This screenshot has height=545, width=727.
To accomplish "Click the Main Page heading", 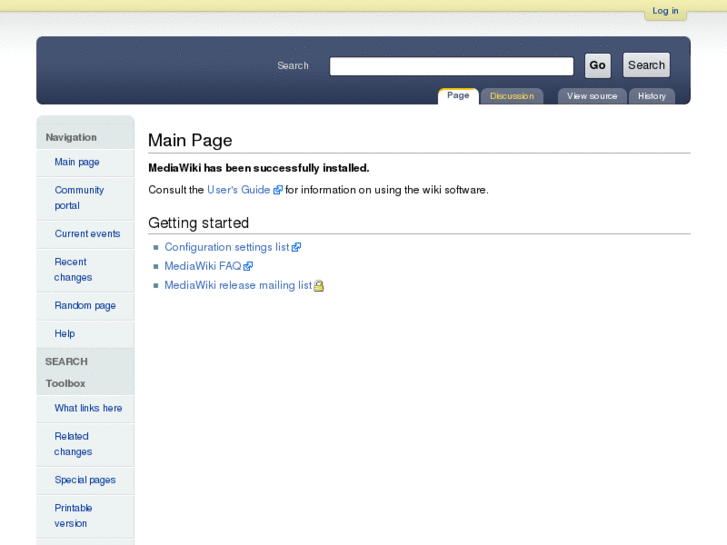I will pyautogui.click(x=190, y=140).
